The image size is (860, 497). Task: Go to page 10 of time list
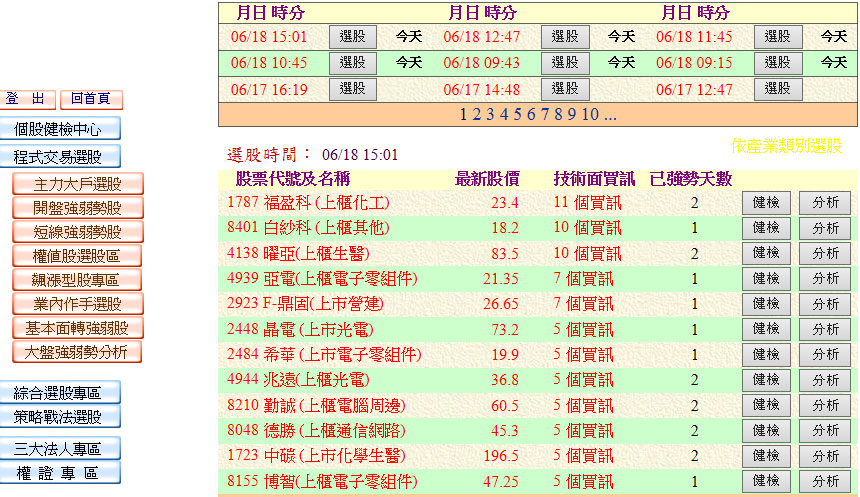pos(590,114)
